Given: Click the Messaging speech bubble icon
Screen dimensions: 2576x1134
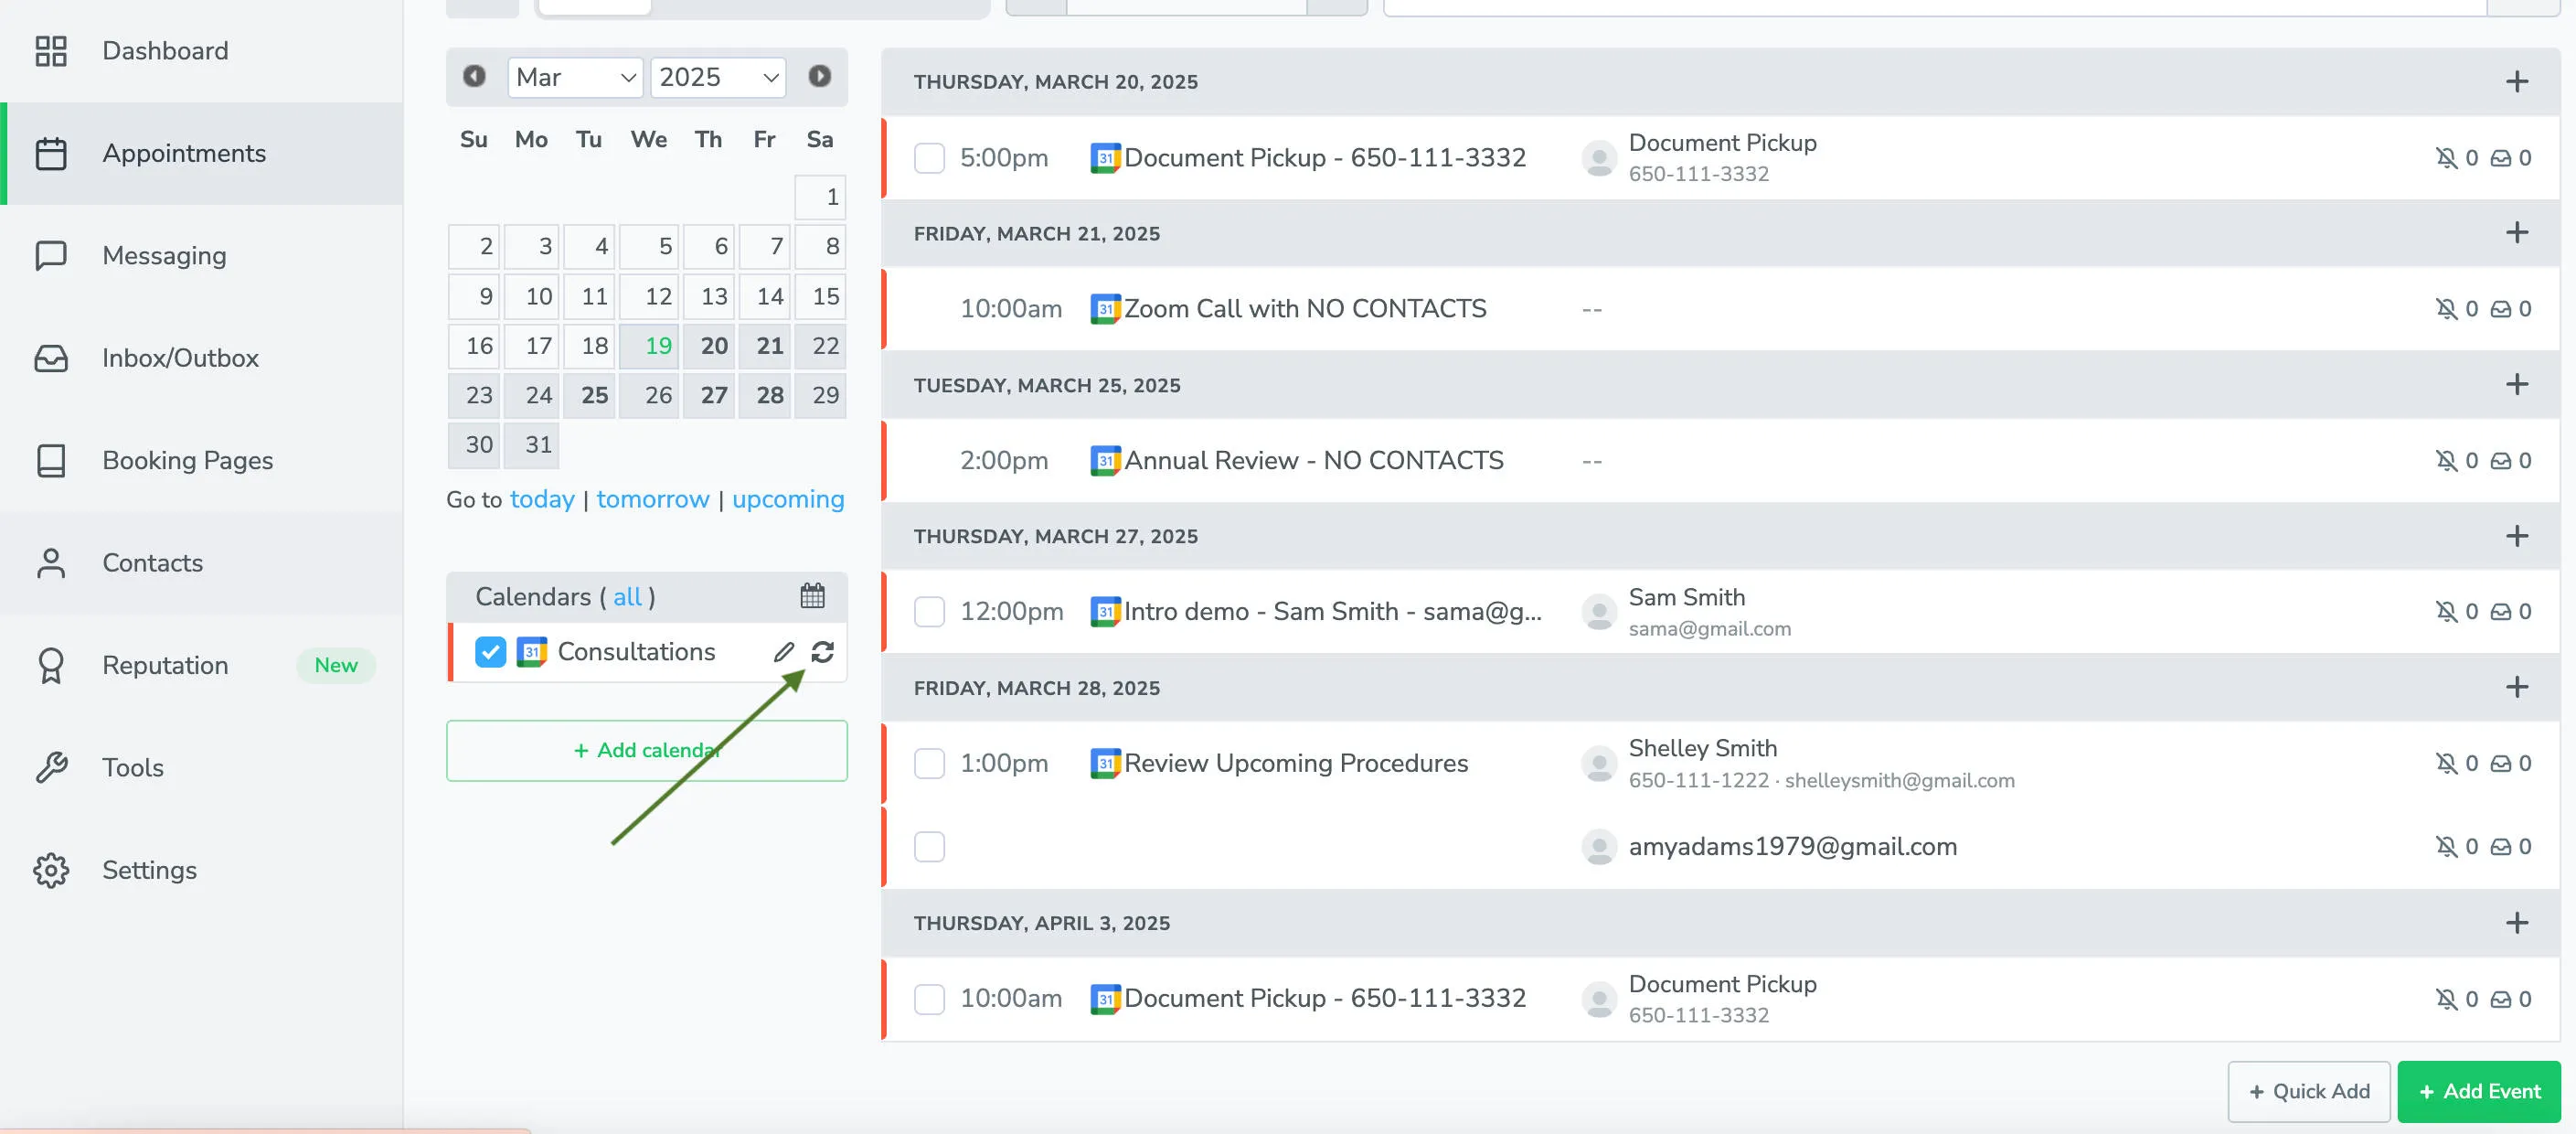Looking at the screenshot, I should 51,255.
